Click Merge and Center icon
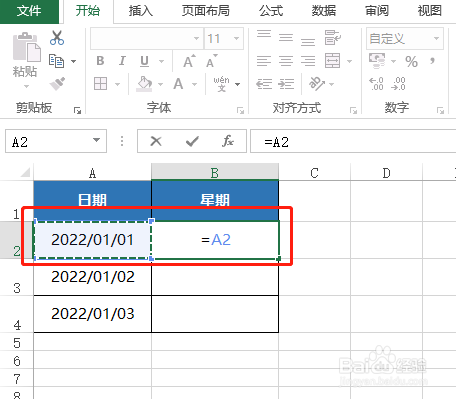The image size is (456, 399). (x=332, y=61)
